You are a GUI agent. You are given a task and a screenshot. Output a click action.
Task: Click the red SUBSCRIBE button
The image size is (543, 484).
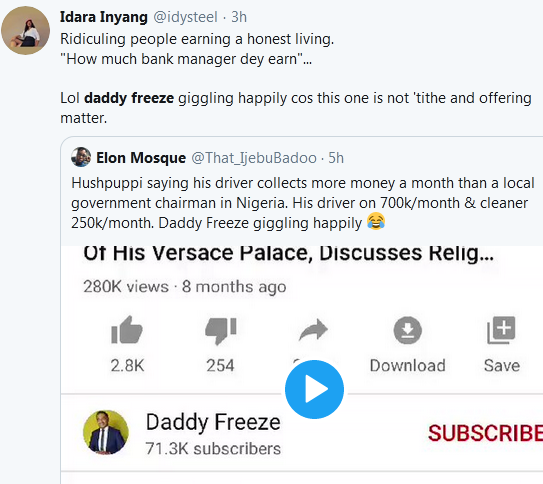click(485, 433)
